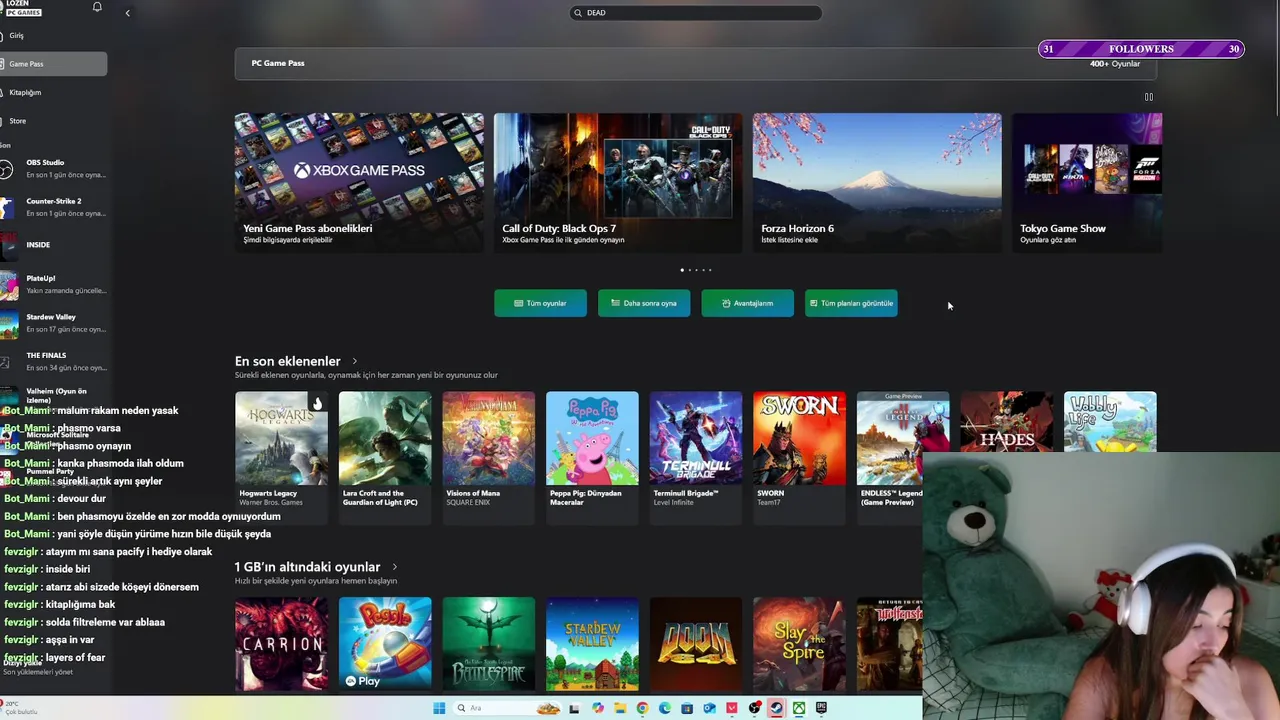Switch to Steam on the taskbar
This screenshot has width=1280, height=720.
(777, 708)
